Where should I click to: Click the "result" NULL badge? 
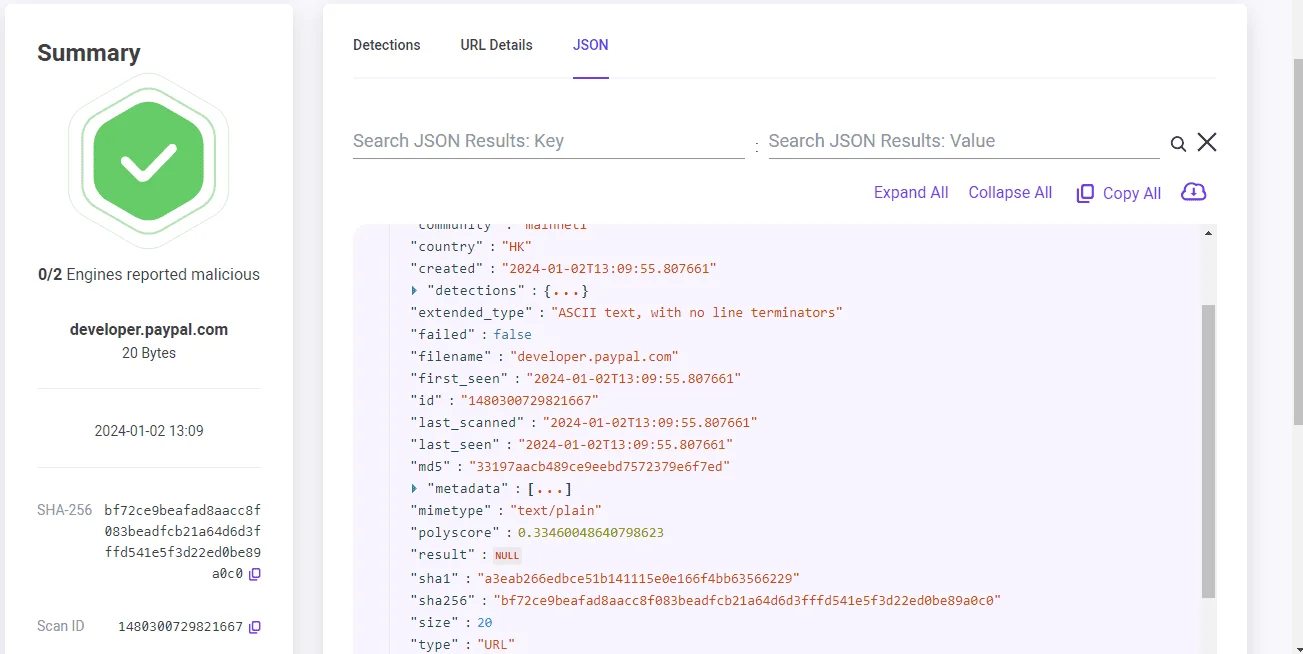[x=507, y=555]
